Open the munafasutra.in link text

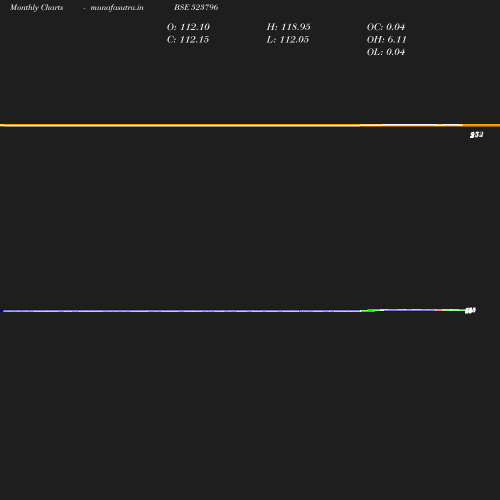point(117,7)
